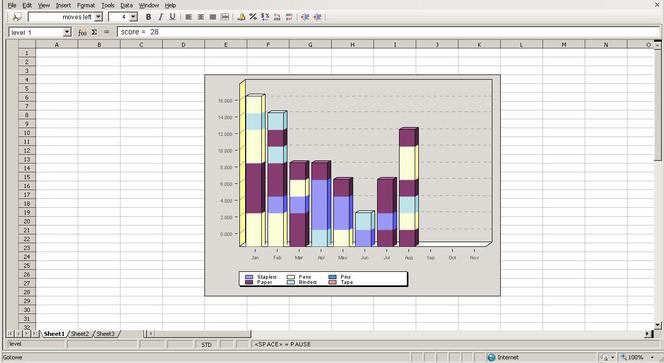Click the last sheet navigation arrow
This screenshot has height=363, width=664.
point(35,334)
